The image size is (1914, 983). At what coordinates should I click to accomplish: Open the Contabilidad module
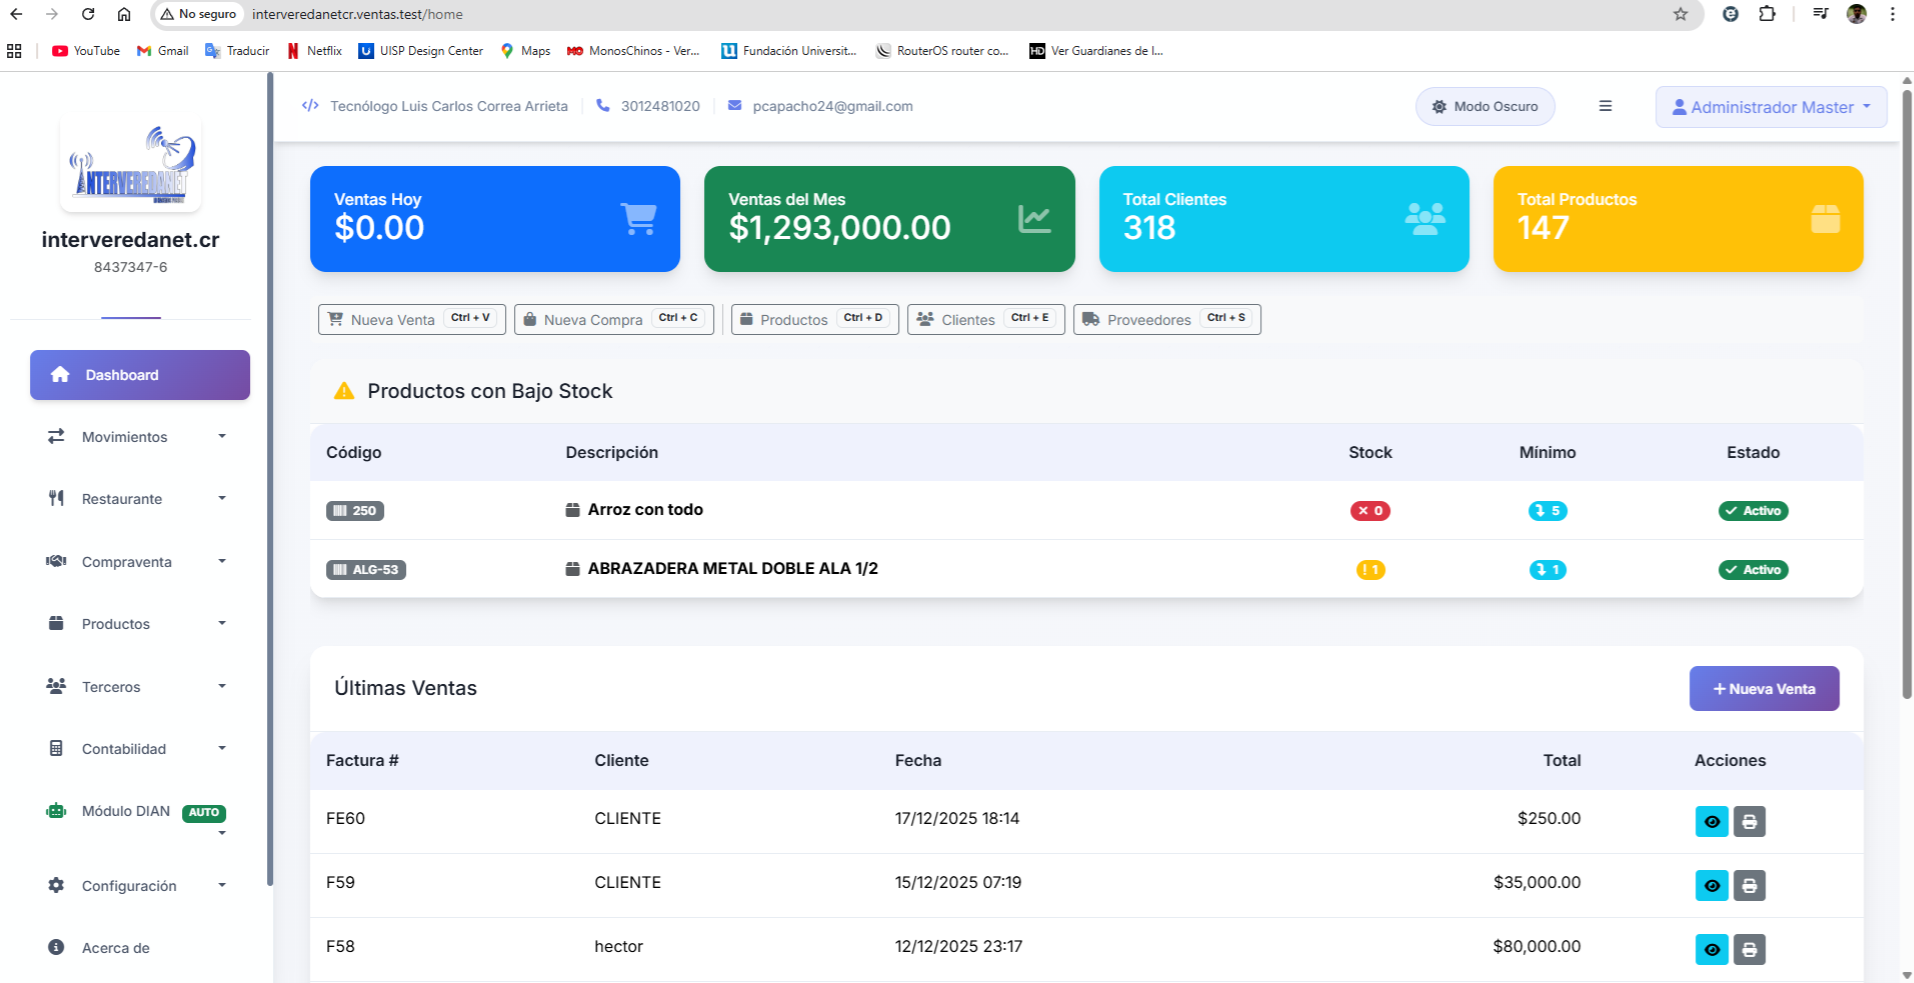pyautogui.click(x=123, y=748)
